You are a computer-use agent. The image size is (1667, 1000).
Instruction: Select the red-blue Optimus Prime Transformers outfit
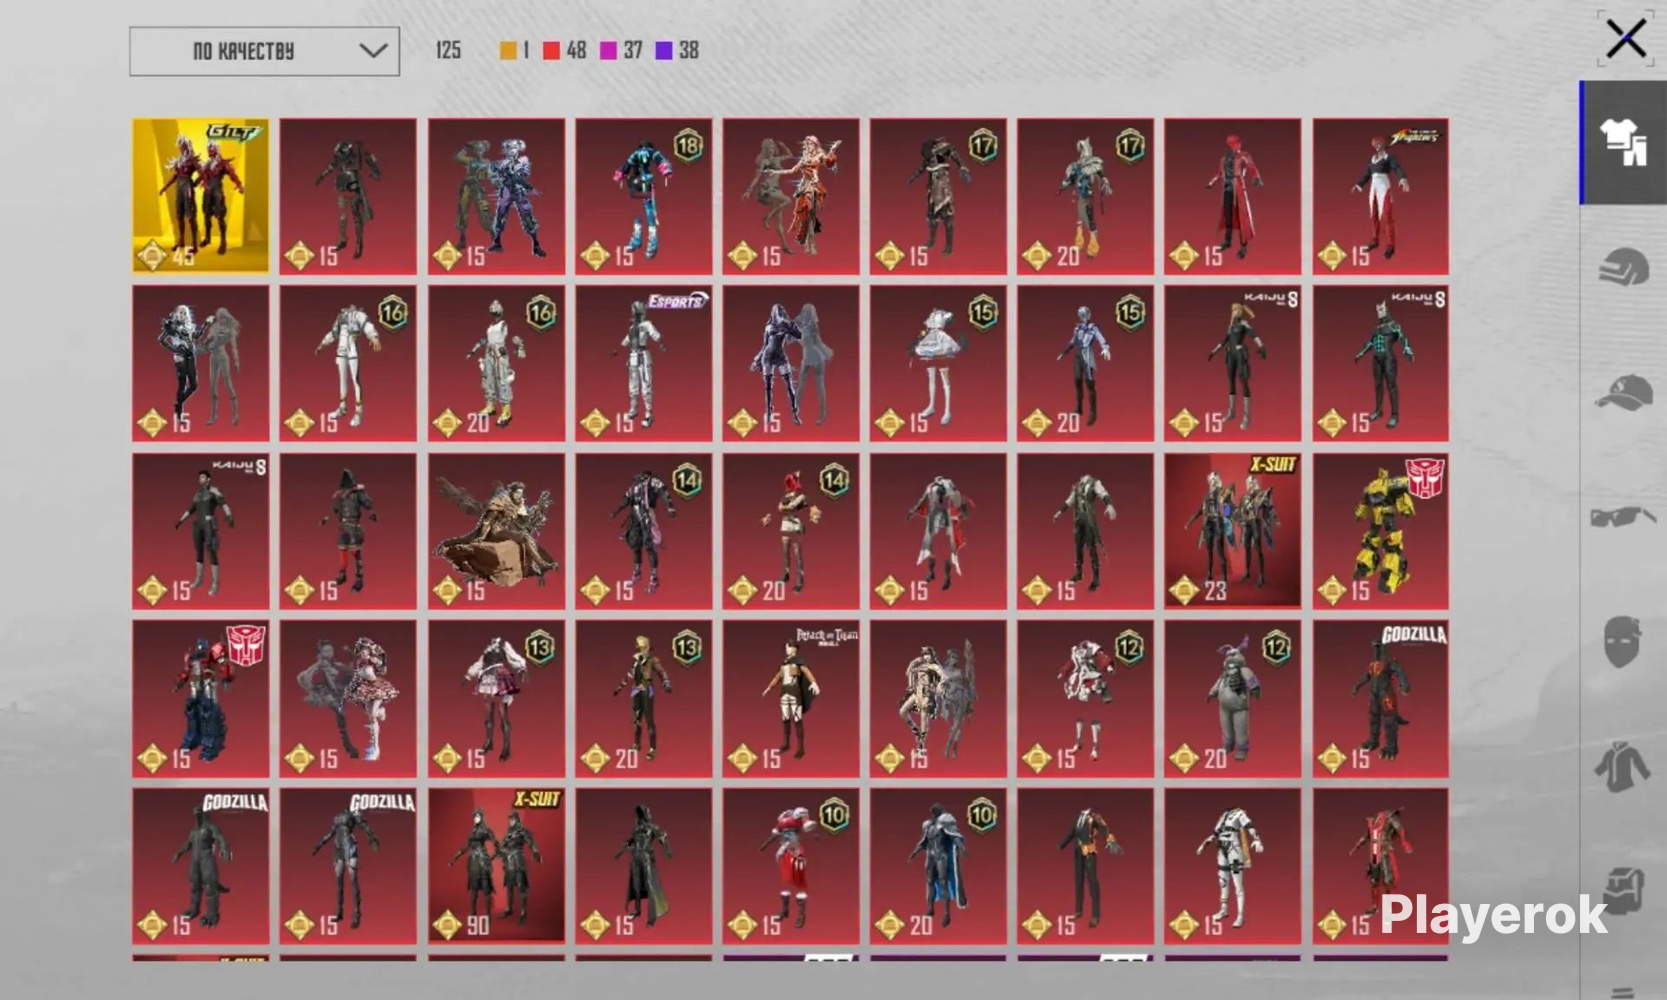pos(201,698)
